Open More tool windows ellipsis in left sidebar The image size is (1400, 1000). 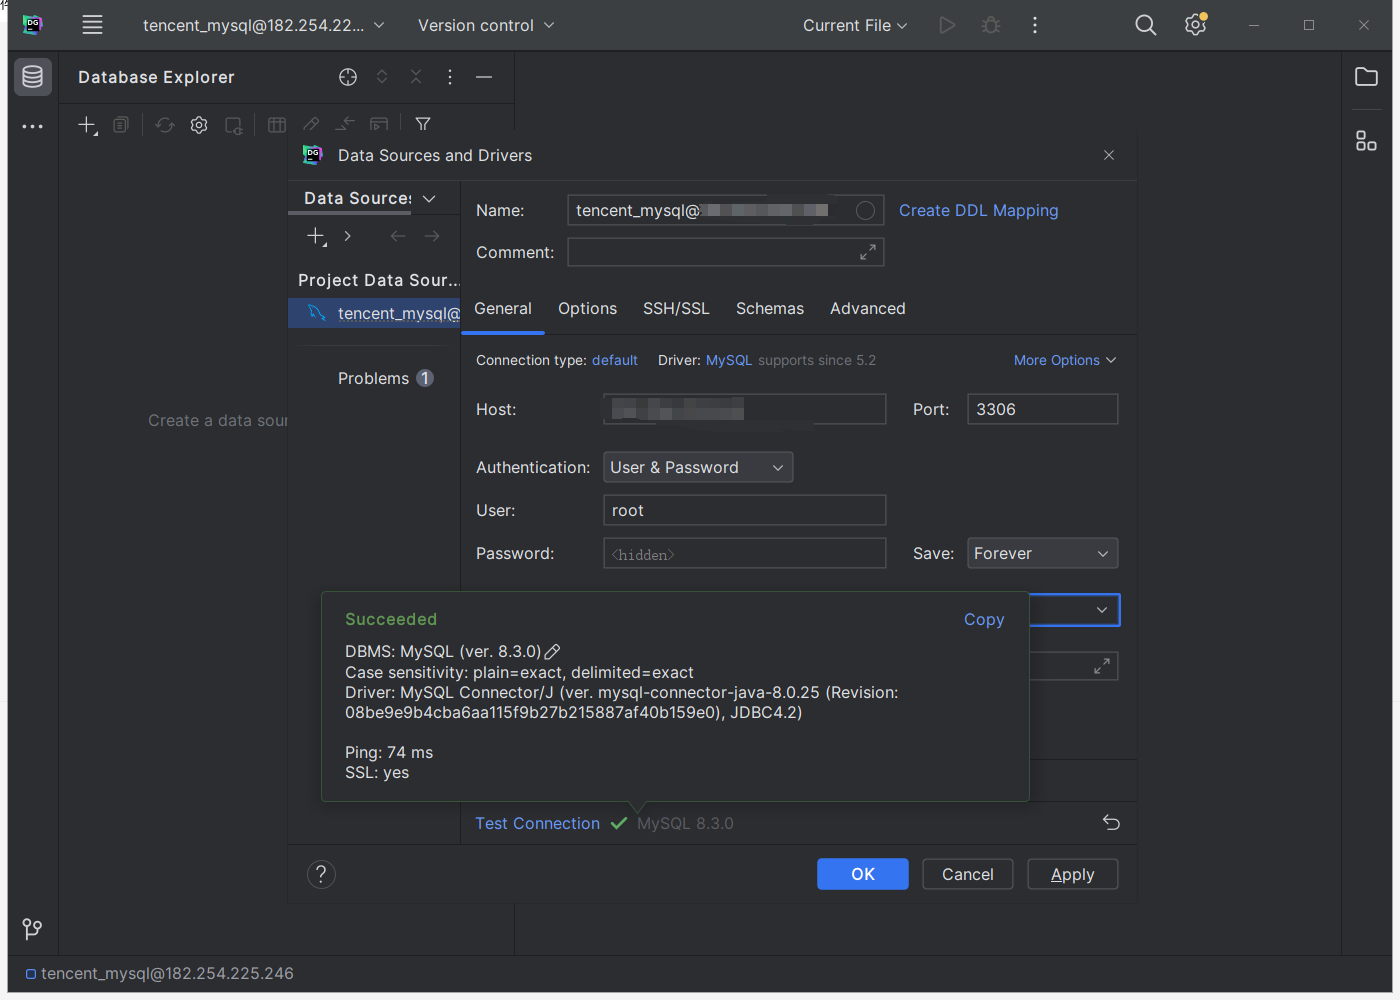[x=33, y=127]
